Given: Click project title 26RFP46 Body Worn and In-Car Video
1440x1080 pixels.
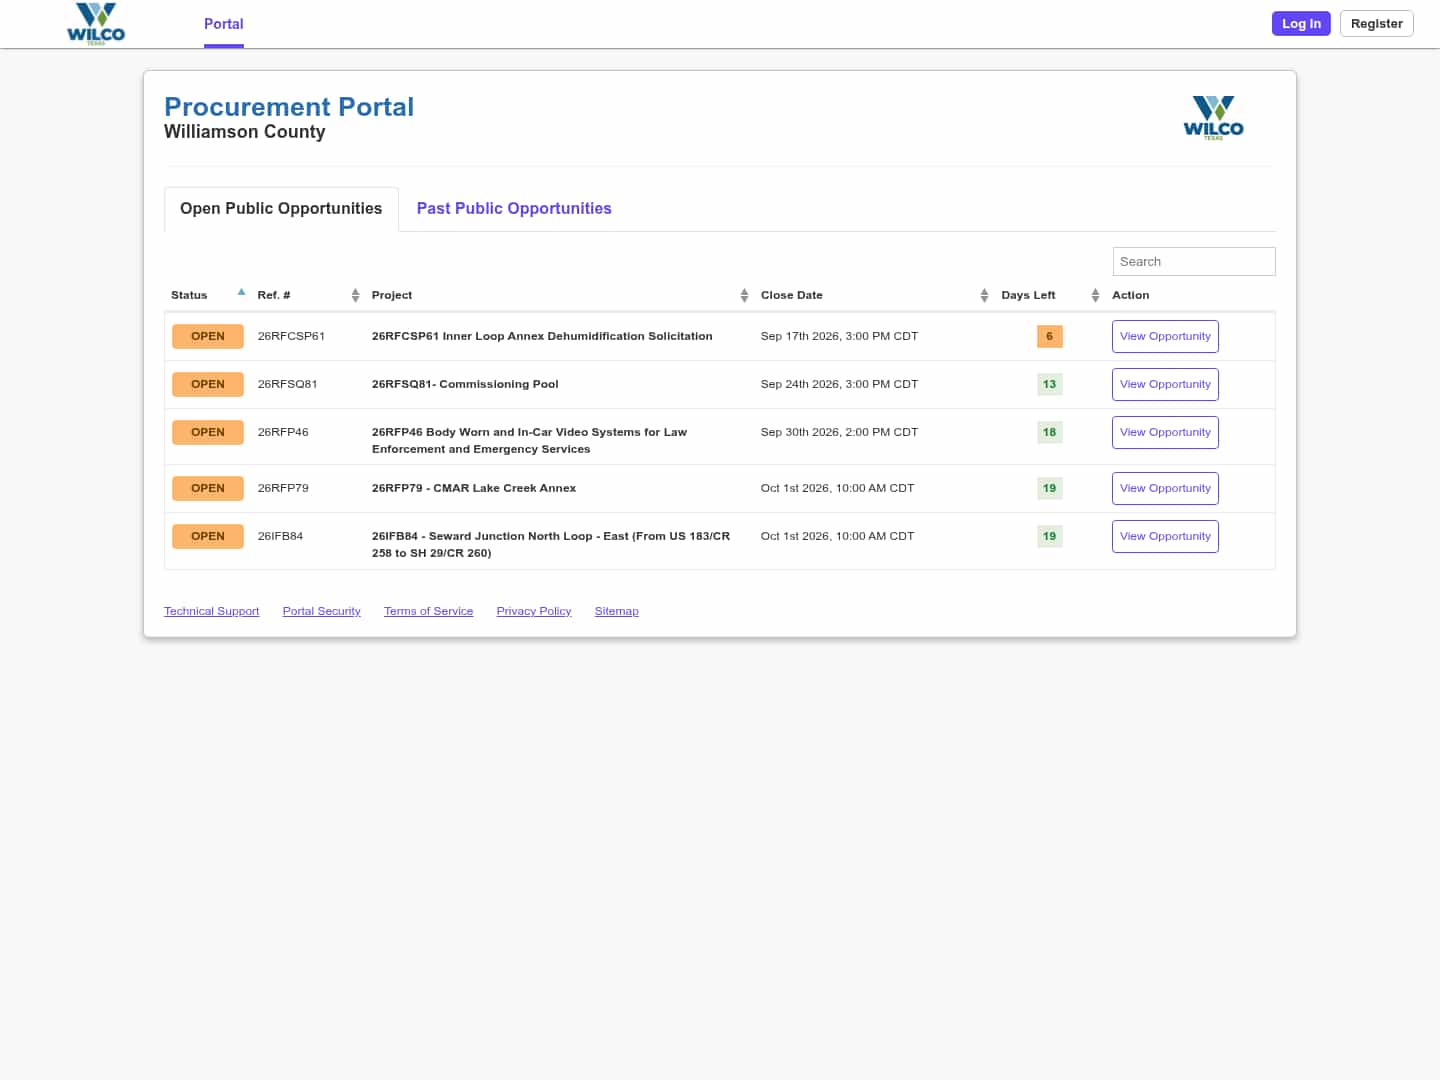Looking at the screenshot, I should [529, 441].
